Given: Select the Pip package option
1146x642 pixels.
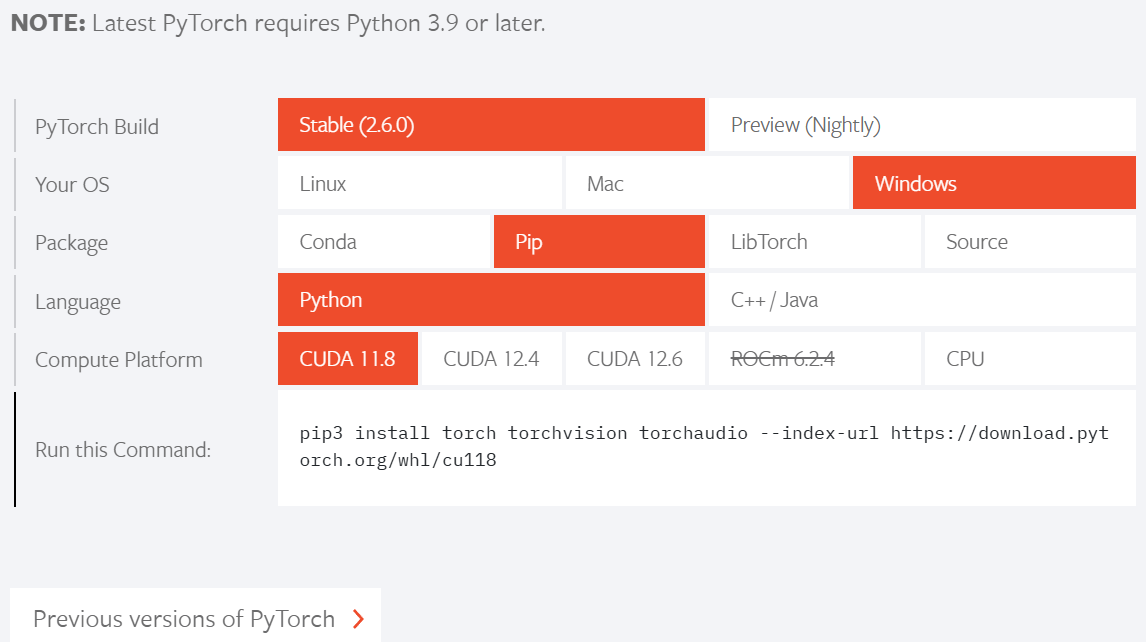Looking at the screenshot, I should [599, 242].
